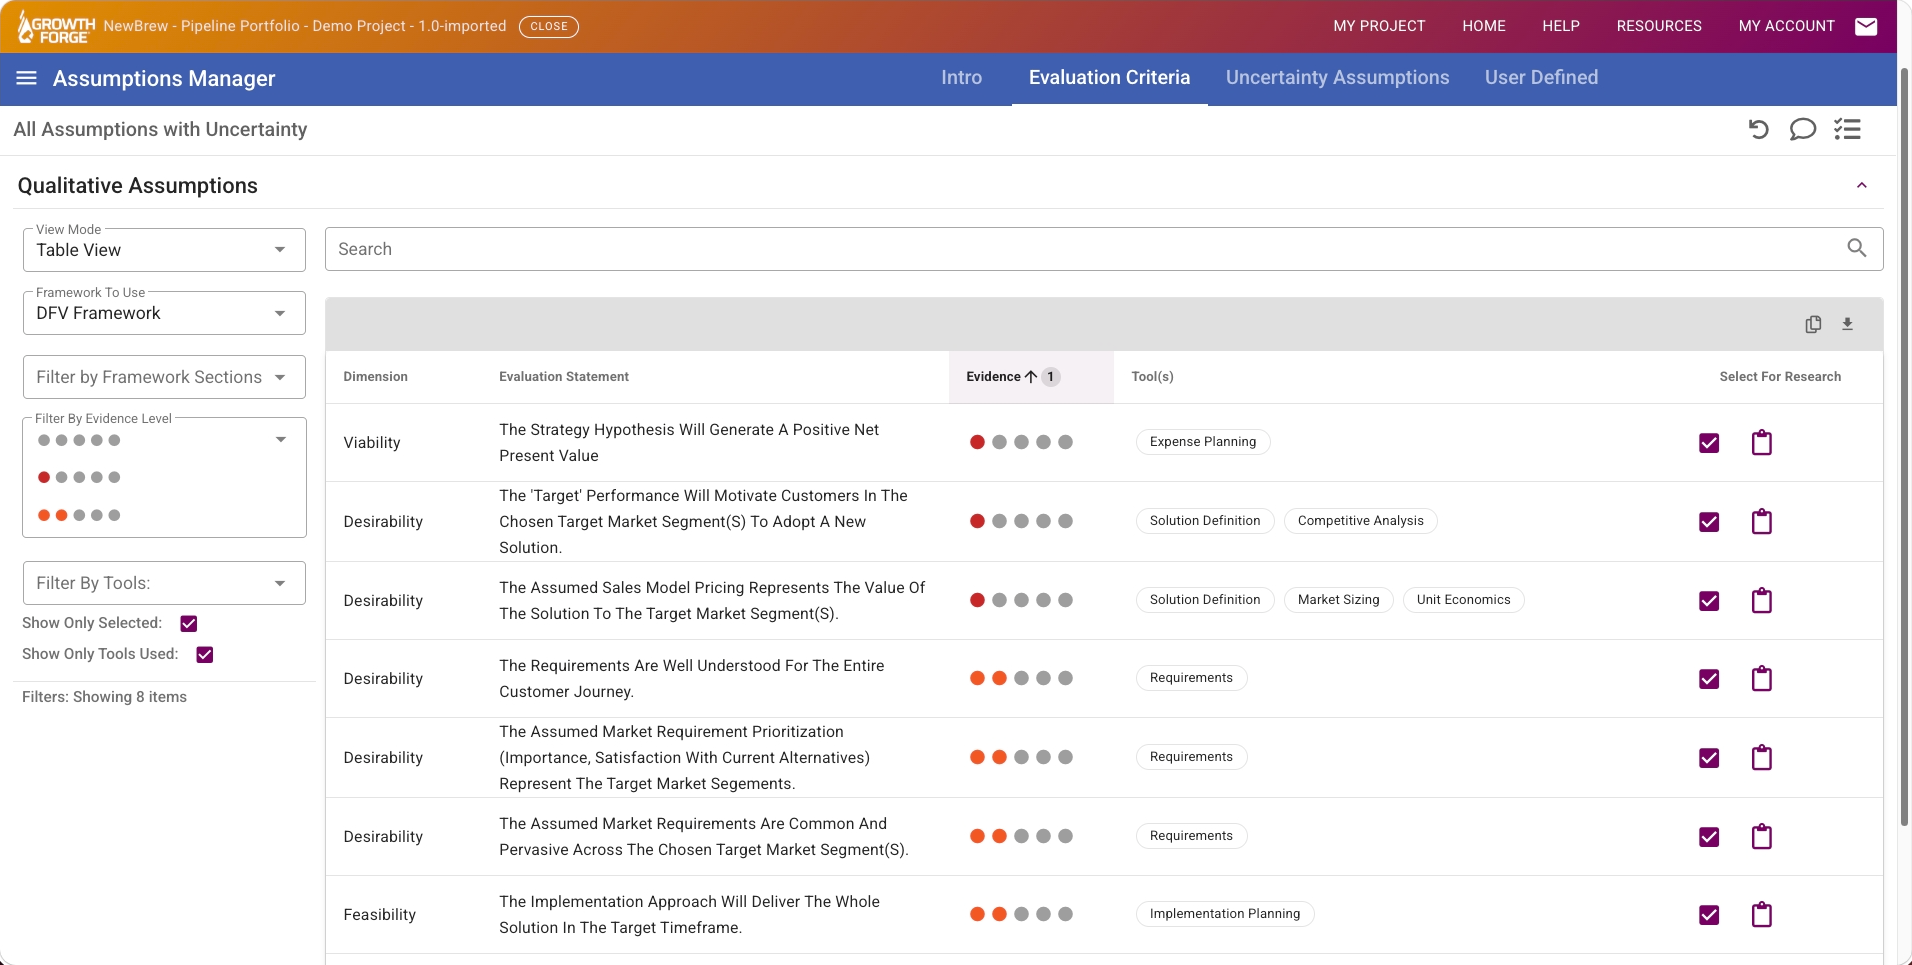
Task: Open MY ACCOUNT menu
Action: (x=1786, y=26)
